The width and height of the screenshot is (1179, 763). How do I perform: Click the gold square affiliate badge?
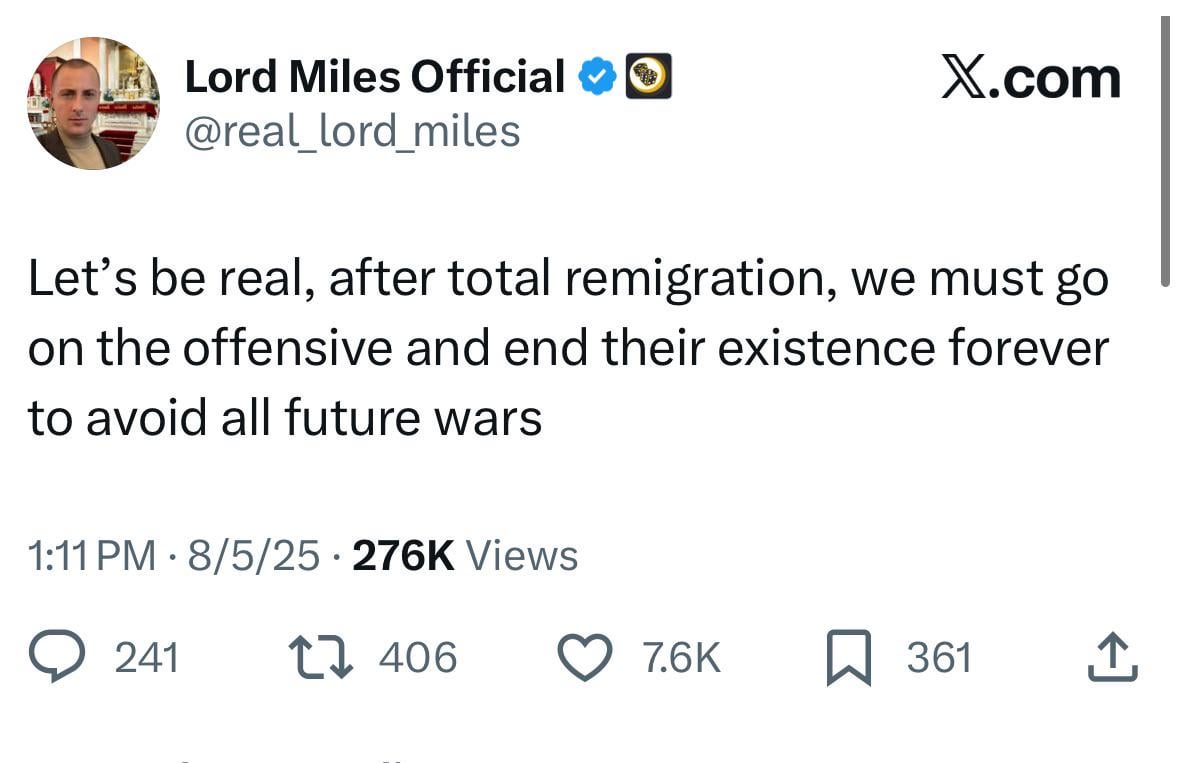[648, 78]
